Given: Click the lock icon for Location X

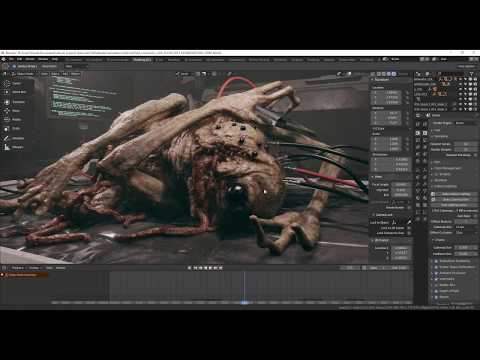Looking at the screenshot, I should click(407, 93).
